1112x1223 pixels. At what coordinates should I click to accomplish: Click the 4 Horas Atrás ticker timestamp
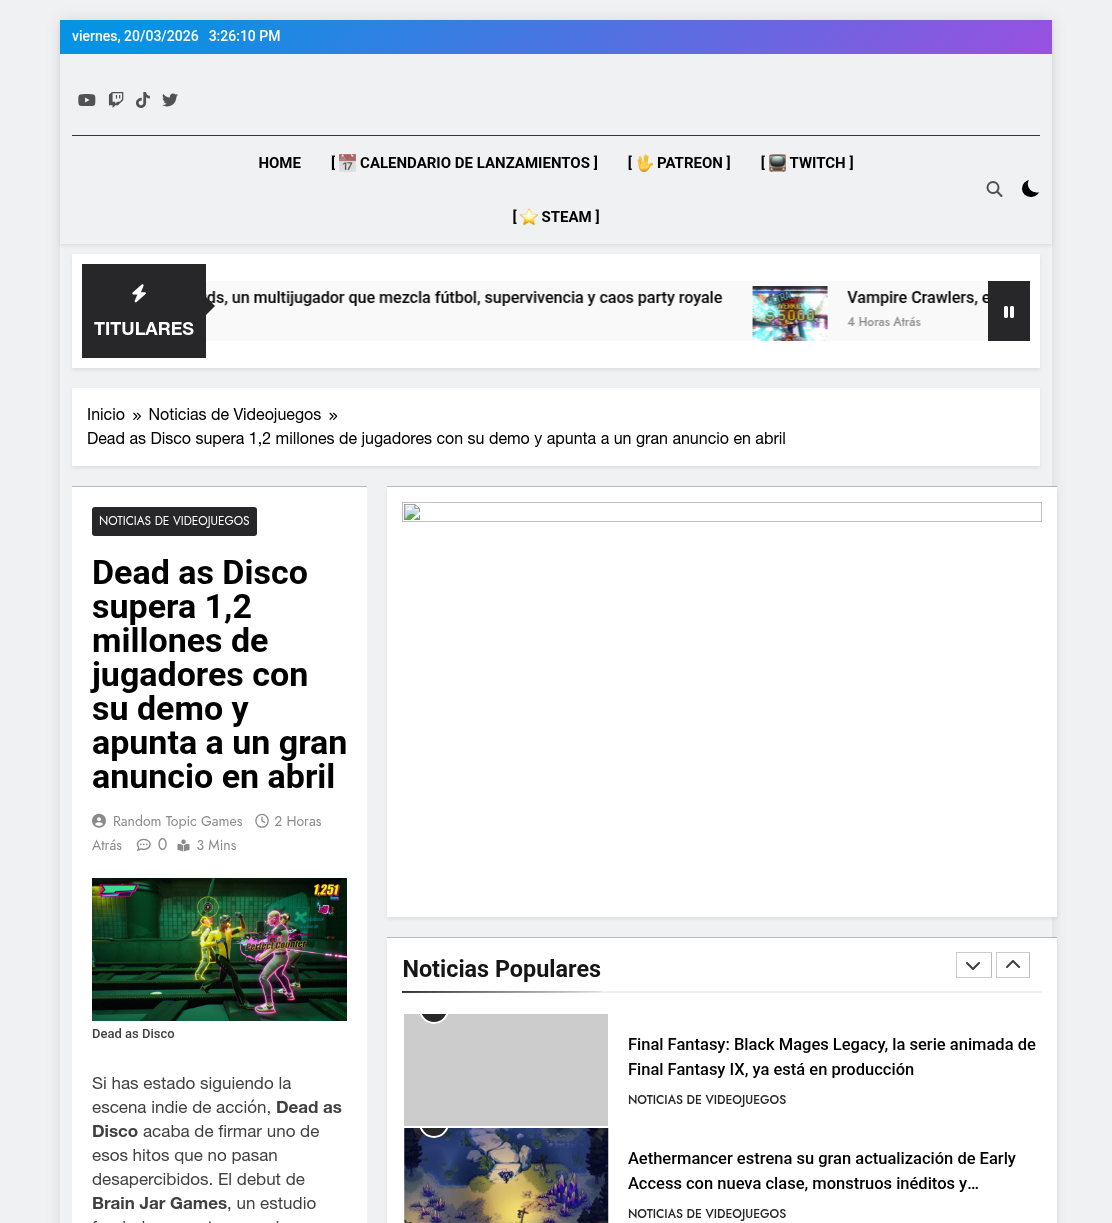884,322
